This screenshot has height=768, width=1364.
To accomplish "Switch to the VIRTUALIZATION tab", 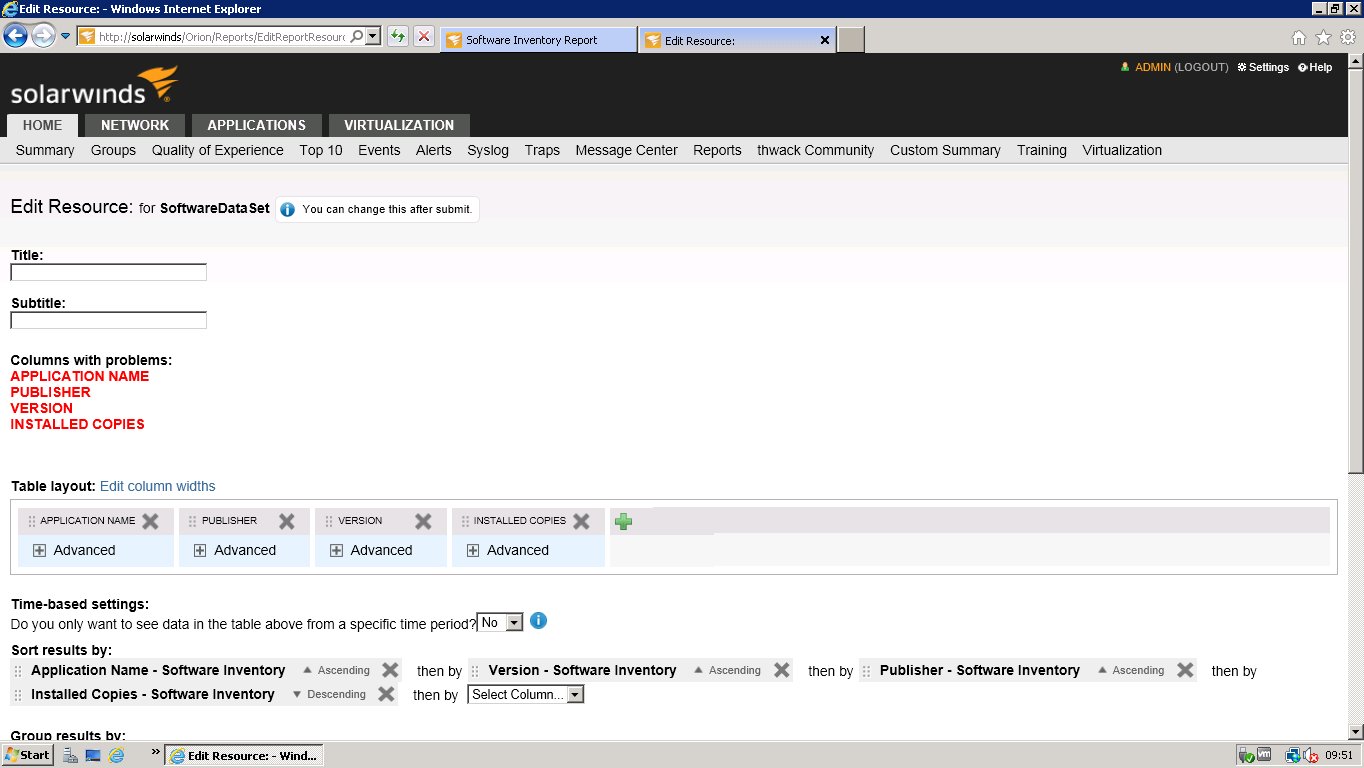I will pyautogui.click(x=399, y=125).
